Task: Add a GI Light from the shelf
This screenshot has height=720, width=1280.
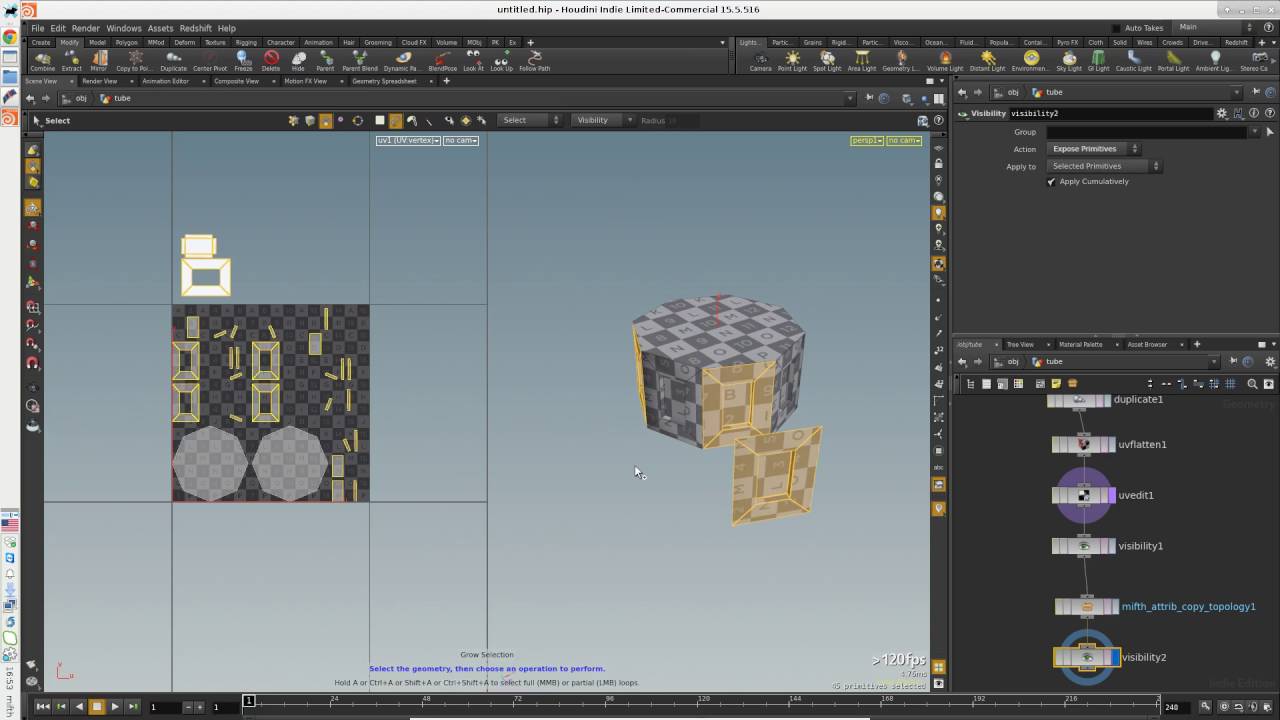Action: click(1098, 61)
